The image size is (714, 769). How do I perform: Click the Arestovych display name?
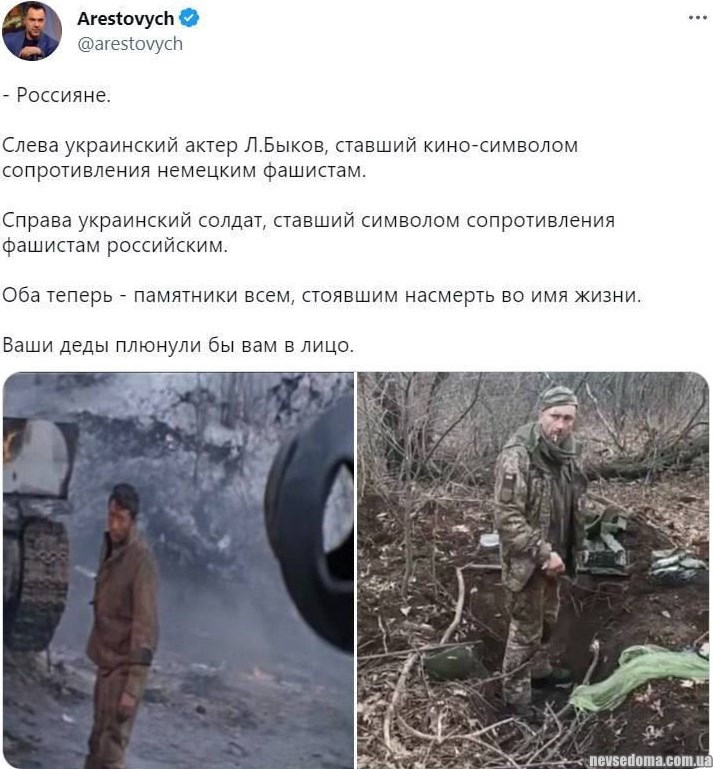coord(126,19)
